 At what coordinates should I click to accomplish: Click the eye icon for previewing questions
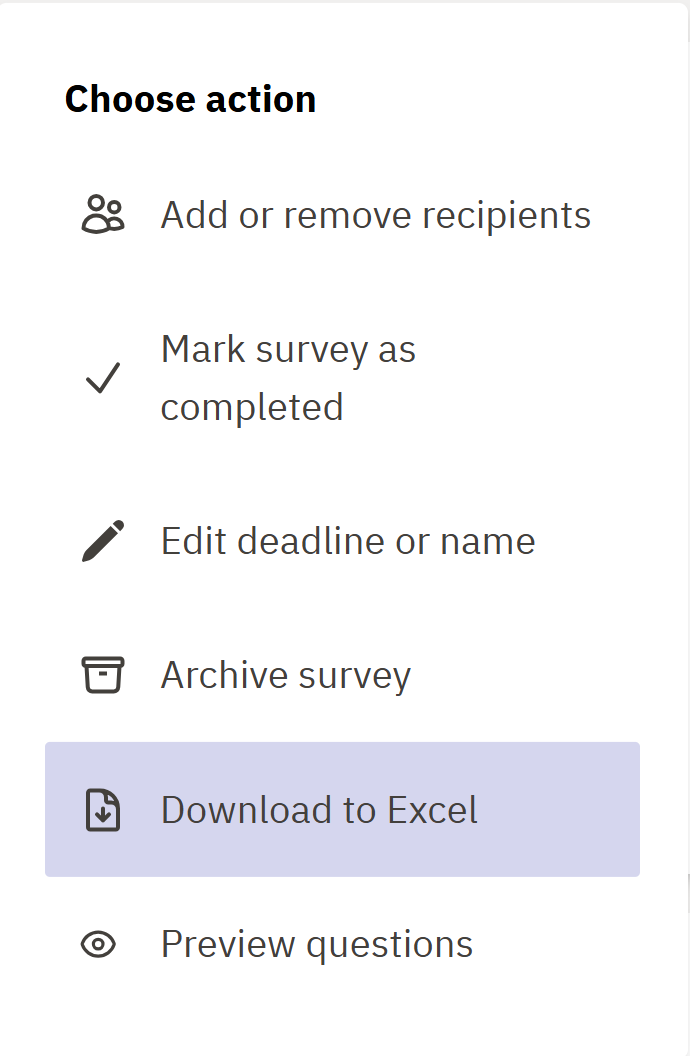(99, 944)
